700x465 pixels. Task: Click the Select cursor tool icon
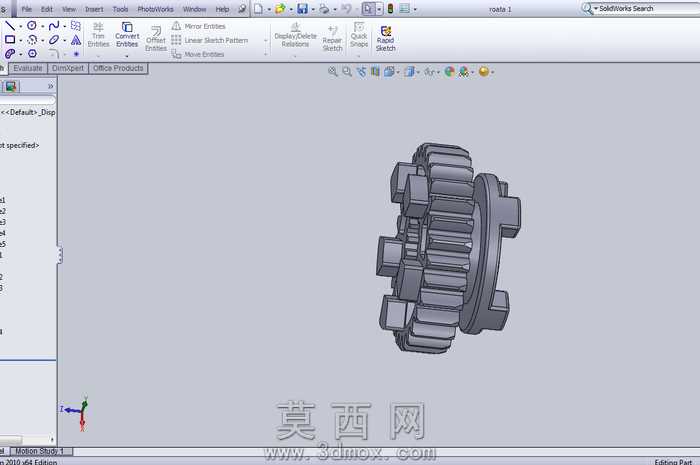368,8
